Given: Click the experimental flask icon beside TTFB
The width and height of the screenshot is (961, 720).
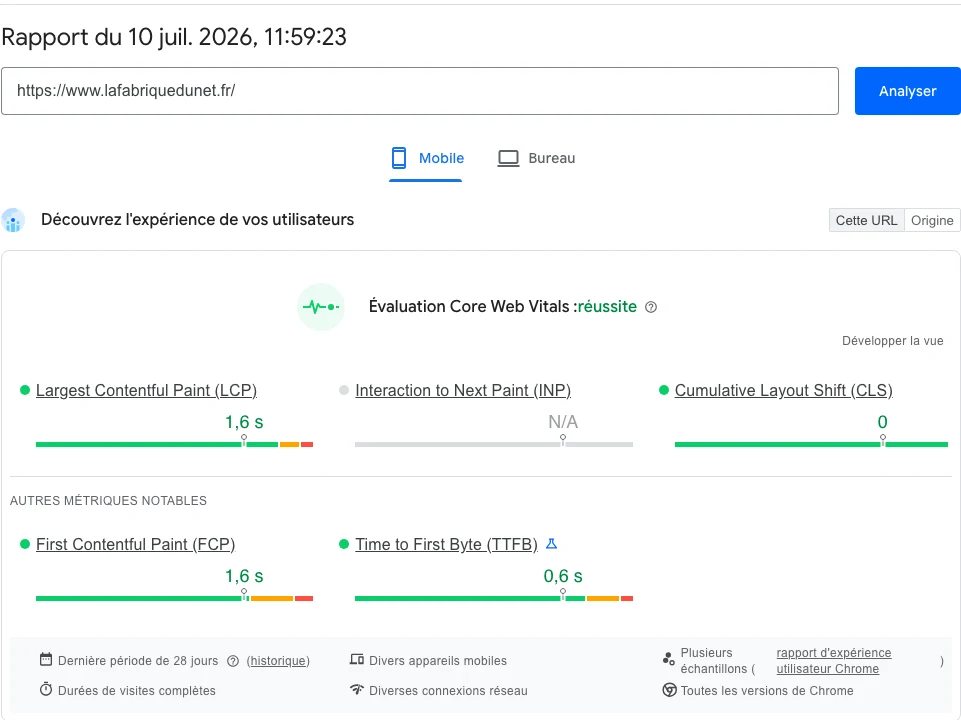Looking at the screenshot, I should 552,544.
